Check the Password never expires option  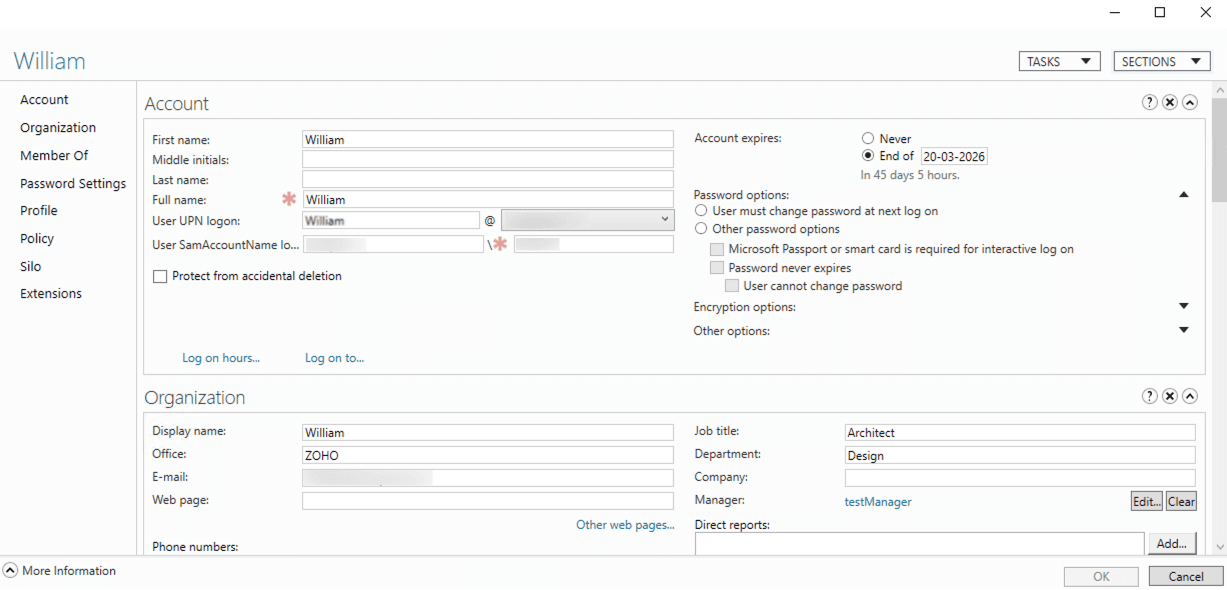click(x=717, y=267)
